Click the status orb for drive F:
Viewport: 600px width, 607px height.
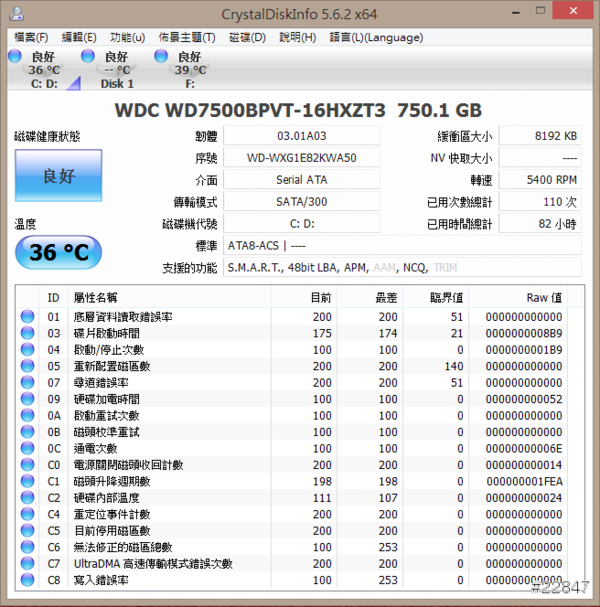point(161,57)
